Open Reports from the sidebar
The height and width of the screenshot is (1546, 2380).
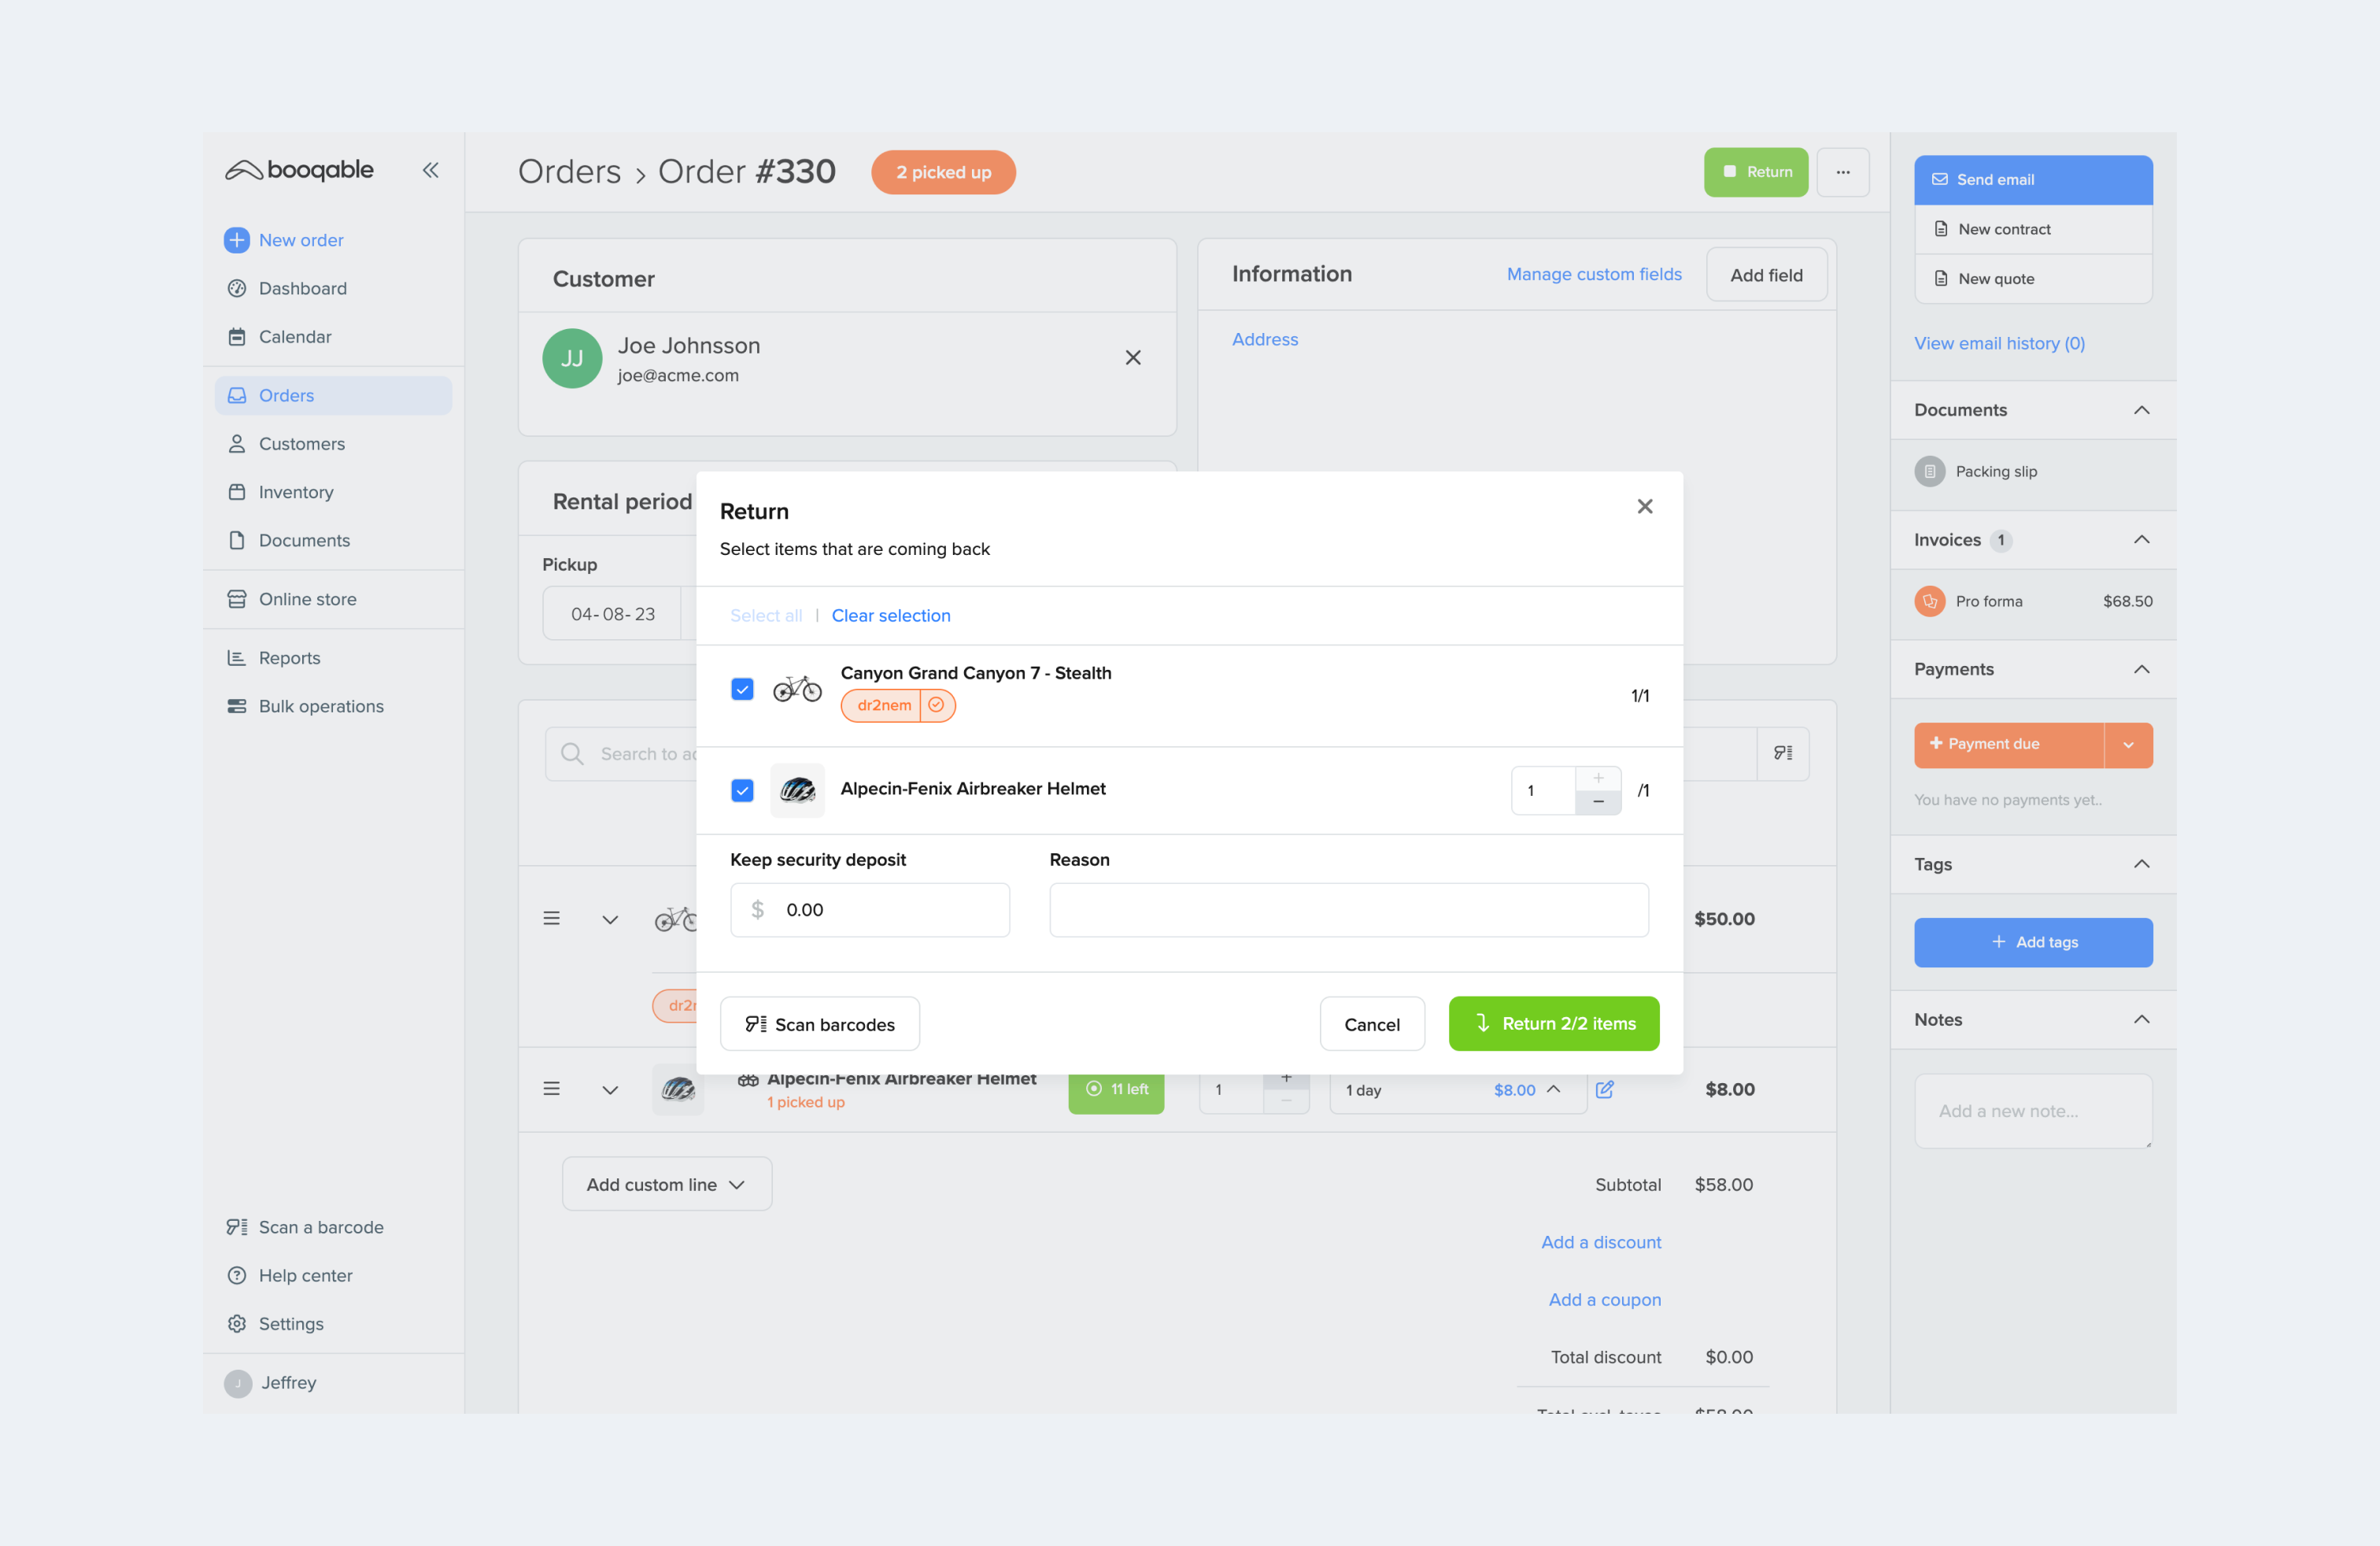[290, 657]
